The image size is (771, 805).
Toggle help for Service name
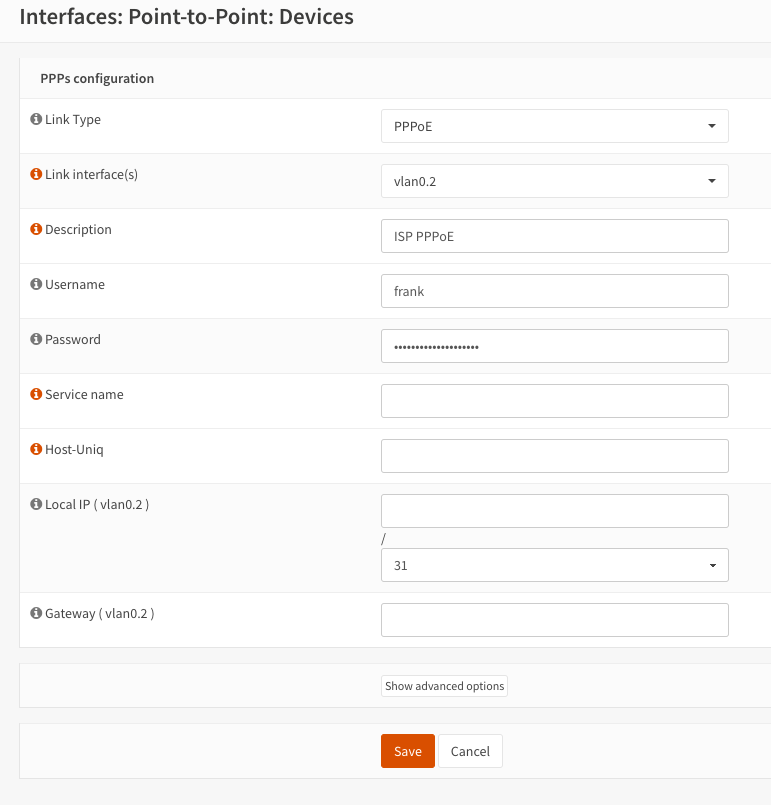click(36, 394)
